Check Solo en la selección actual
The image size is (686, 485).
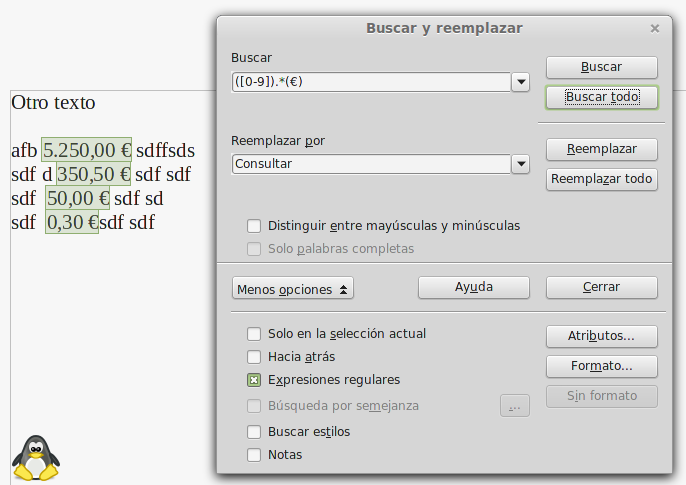click(x=254, y=334)
